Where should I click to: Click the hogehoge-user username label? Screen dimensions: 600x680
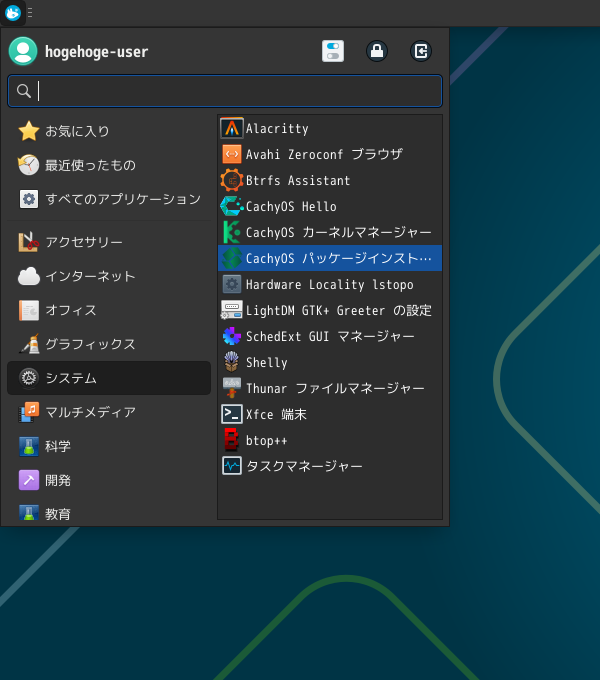[97, 52]
